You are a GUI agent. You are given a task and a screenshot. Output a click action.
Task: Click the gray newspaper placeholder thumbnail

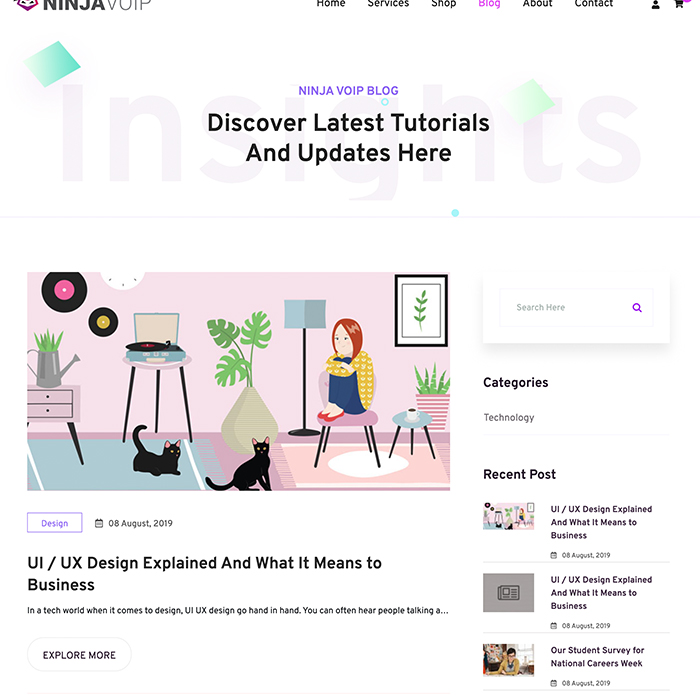pyautogui.click(x=508, y=592)
